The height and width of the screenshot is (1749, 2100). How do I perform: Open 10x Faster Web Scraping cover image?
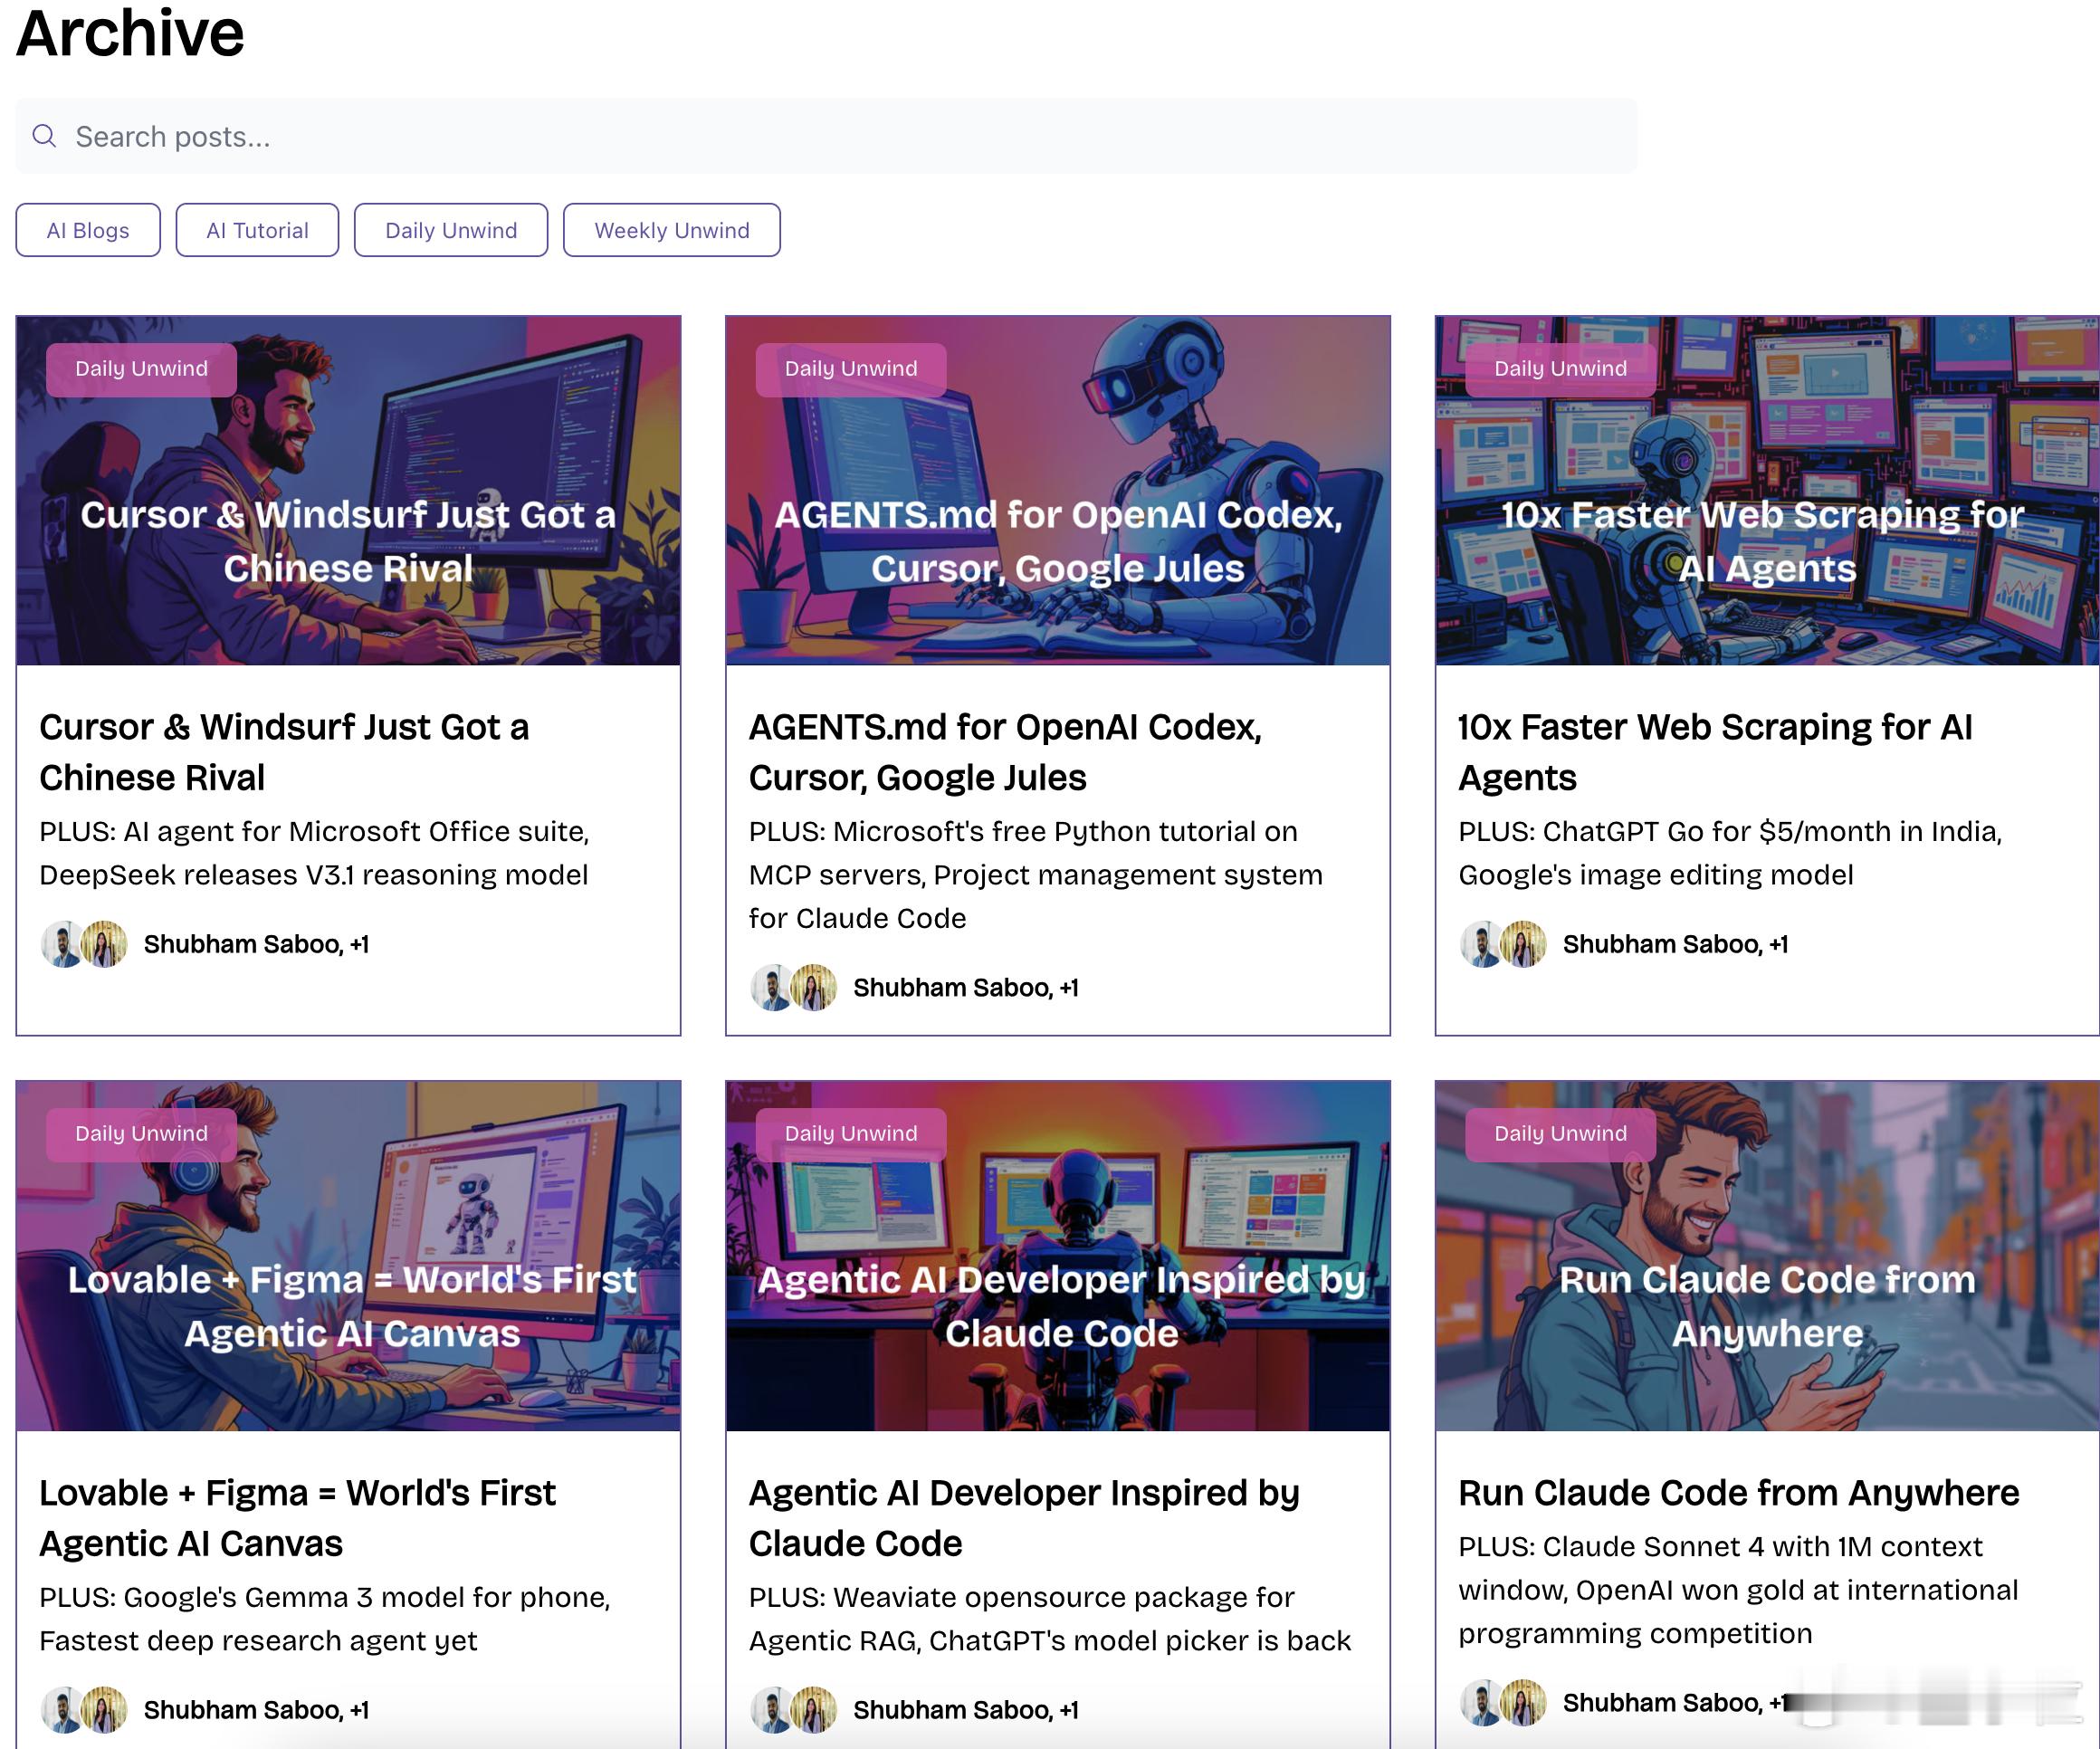(x=1767, y=491)
